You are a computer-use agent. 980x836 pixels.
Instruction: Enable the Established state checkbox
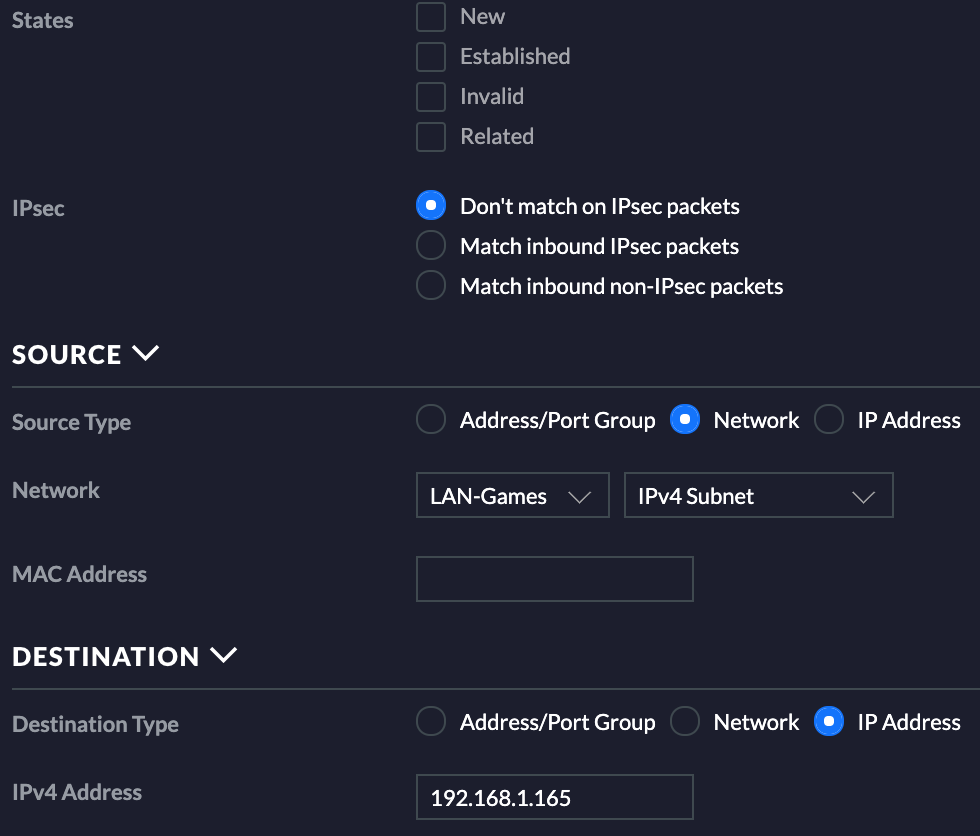pos(431,57)
